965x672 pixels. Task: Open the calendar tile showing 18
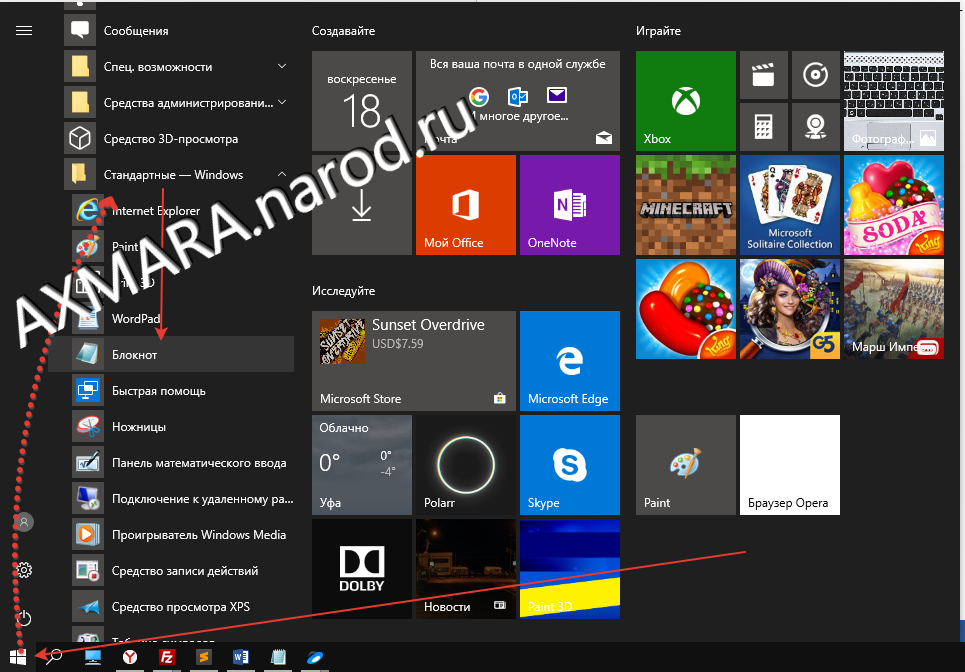362,101
